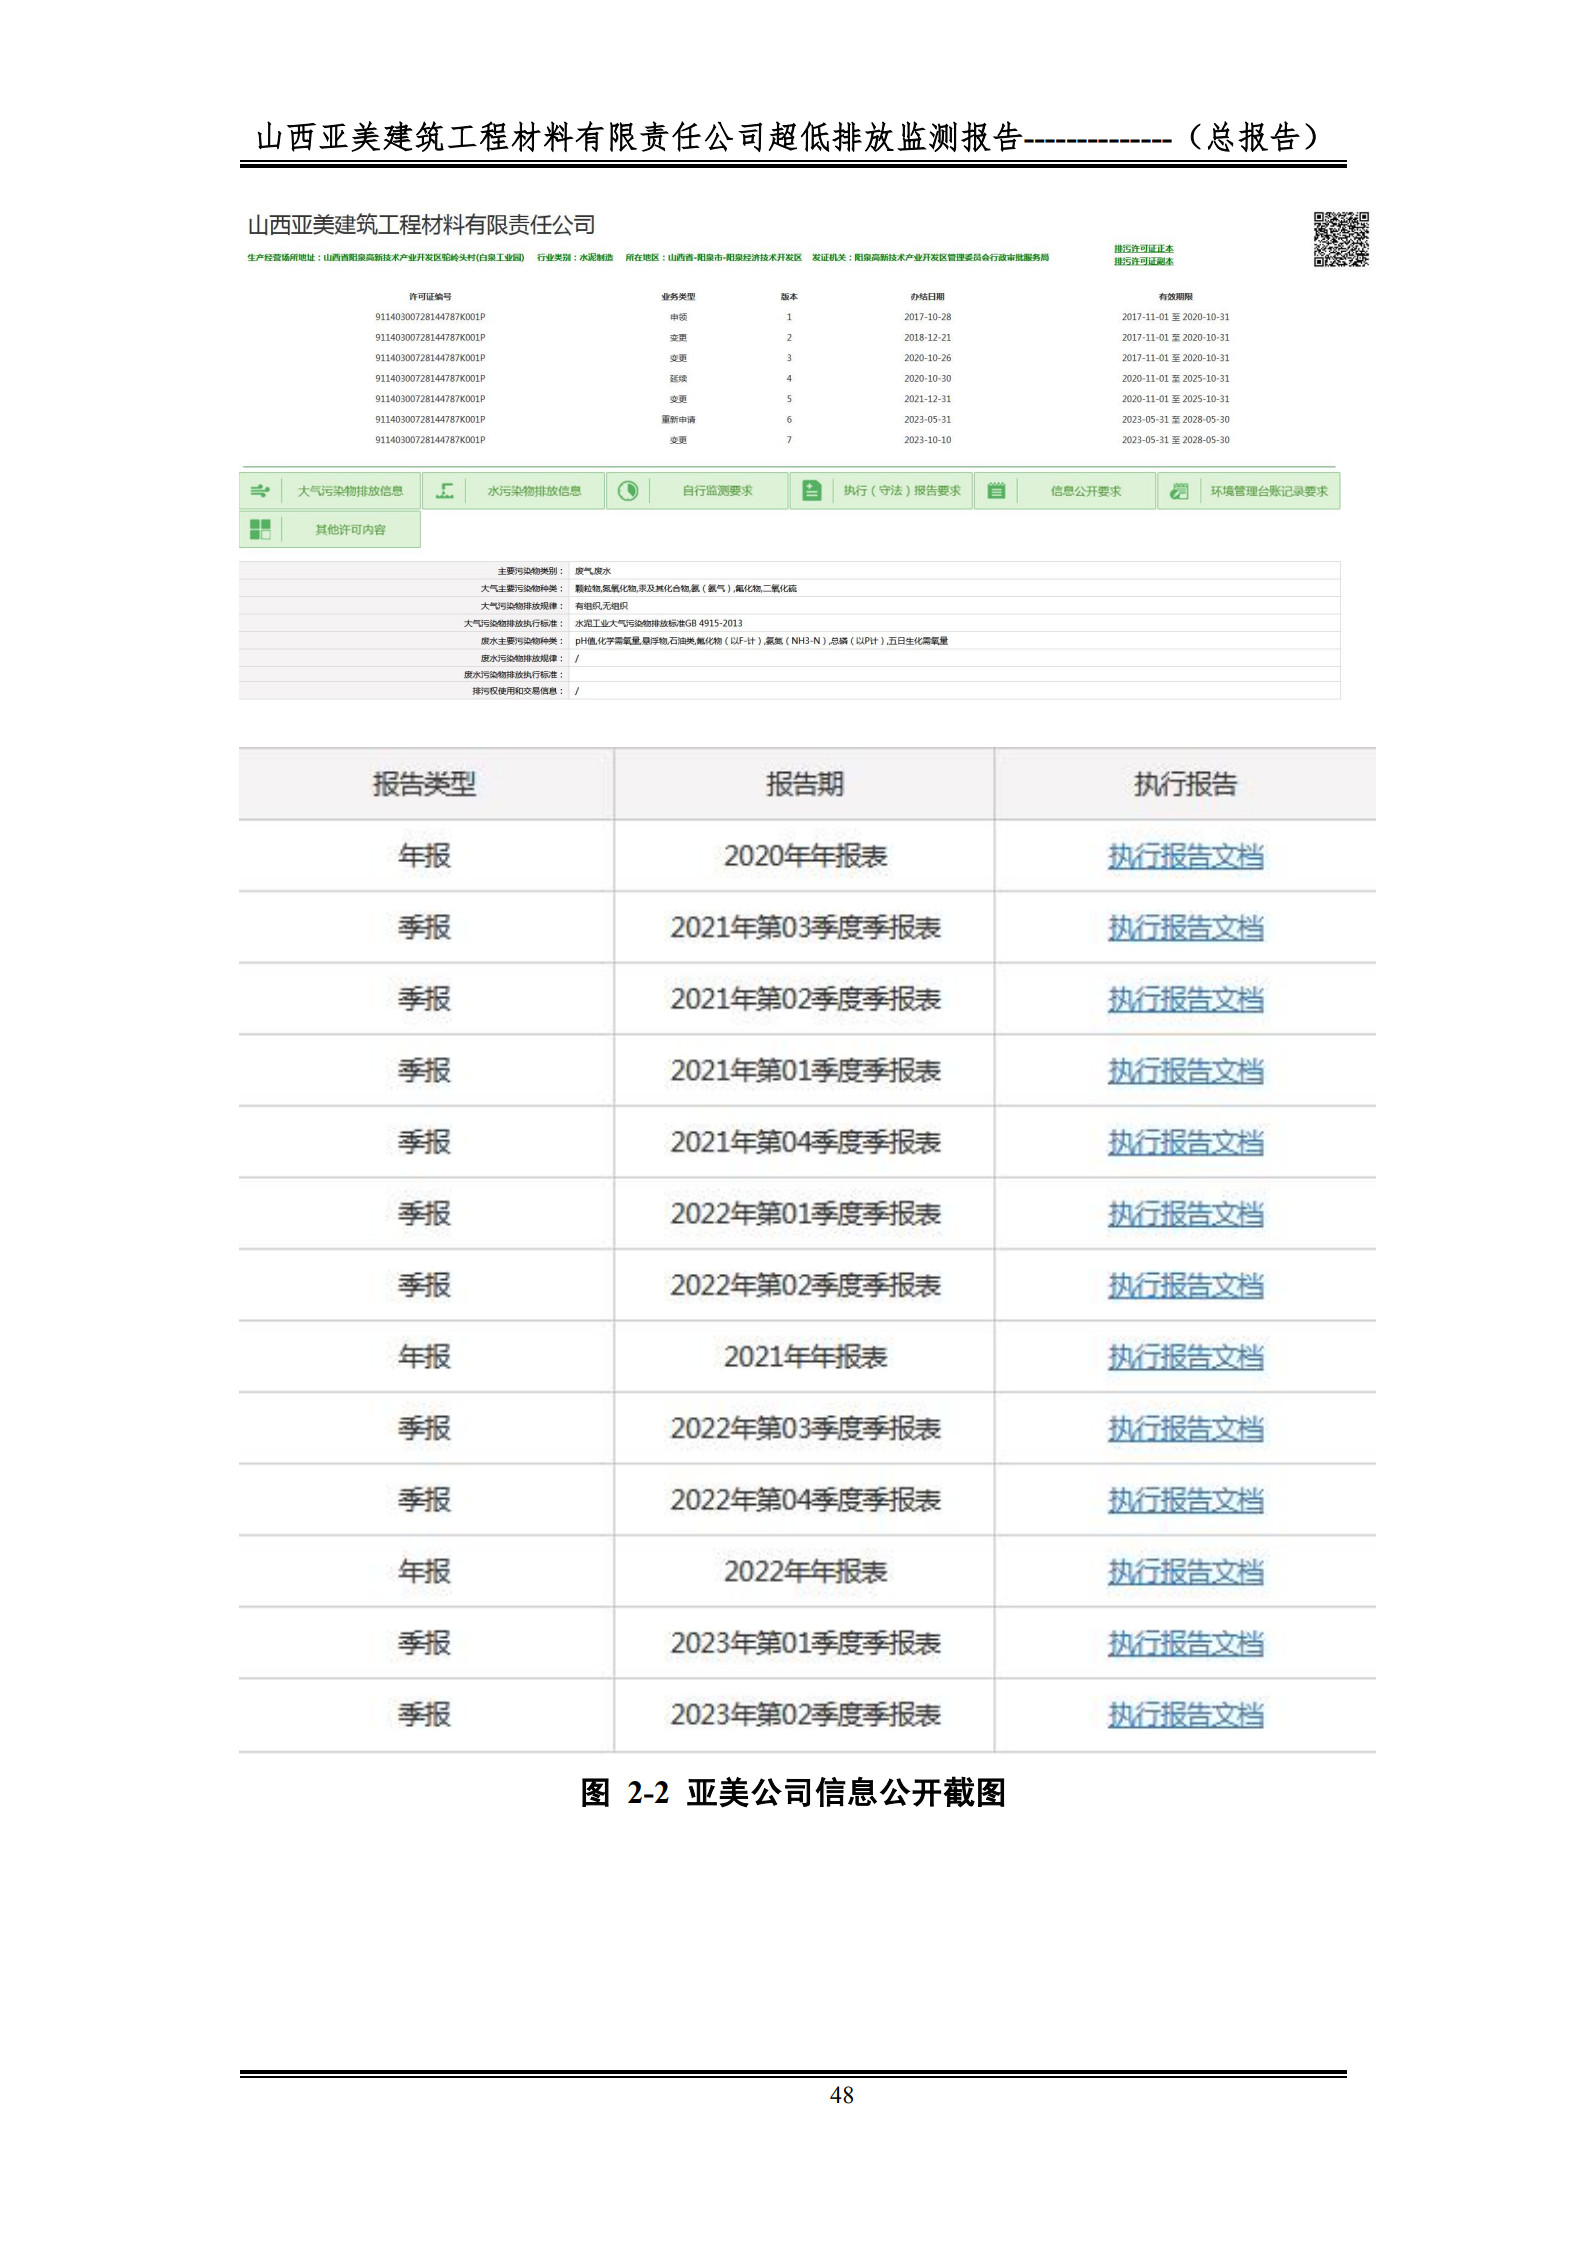Click the 行业类别：水泥制造 text

tap(575, 258)
